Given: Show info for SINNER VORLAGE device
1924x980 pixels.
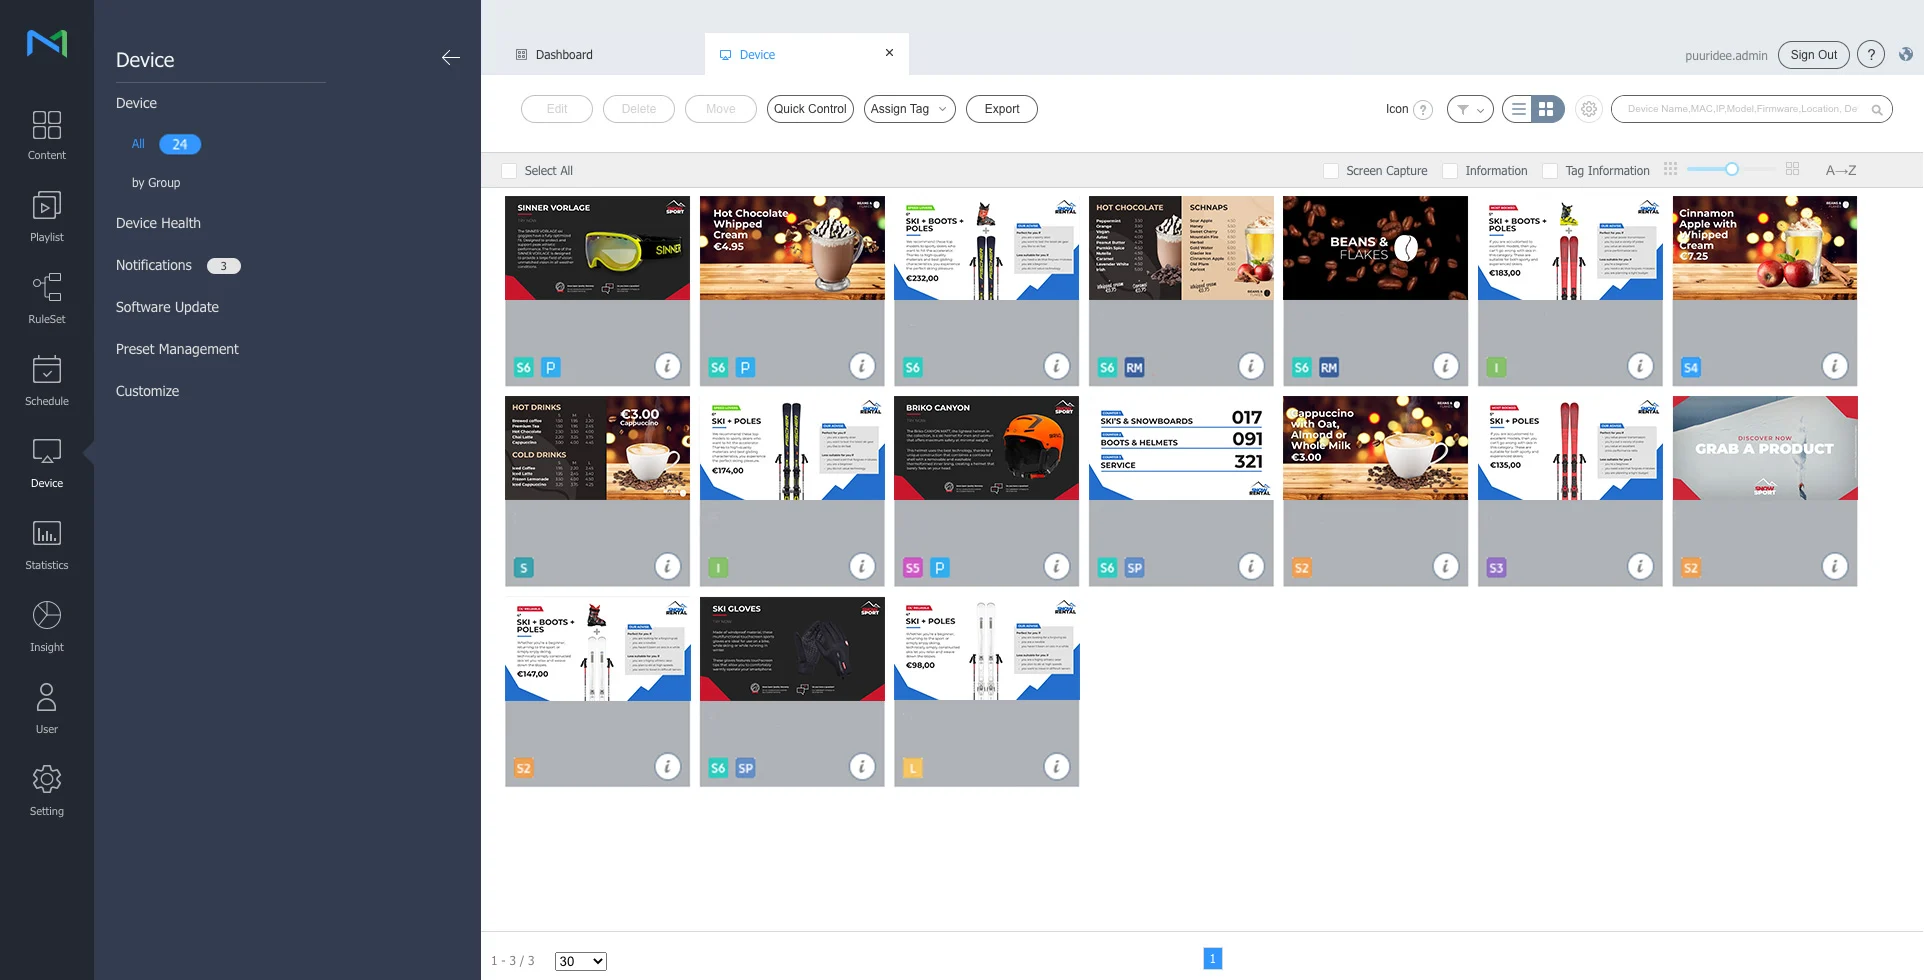Looking at the screenshot, I should click(667, 366).
